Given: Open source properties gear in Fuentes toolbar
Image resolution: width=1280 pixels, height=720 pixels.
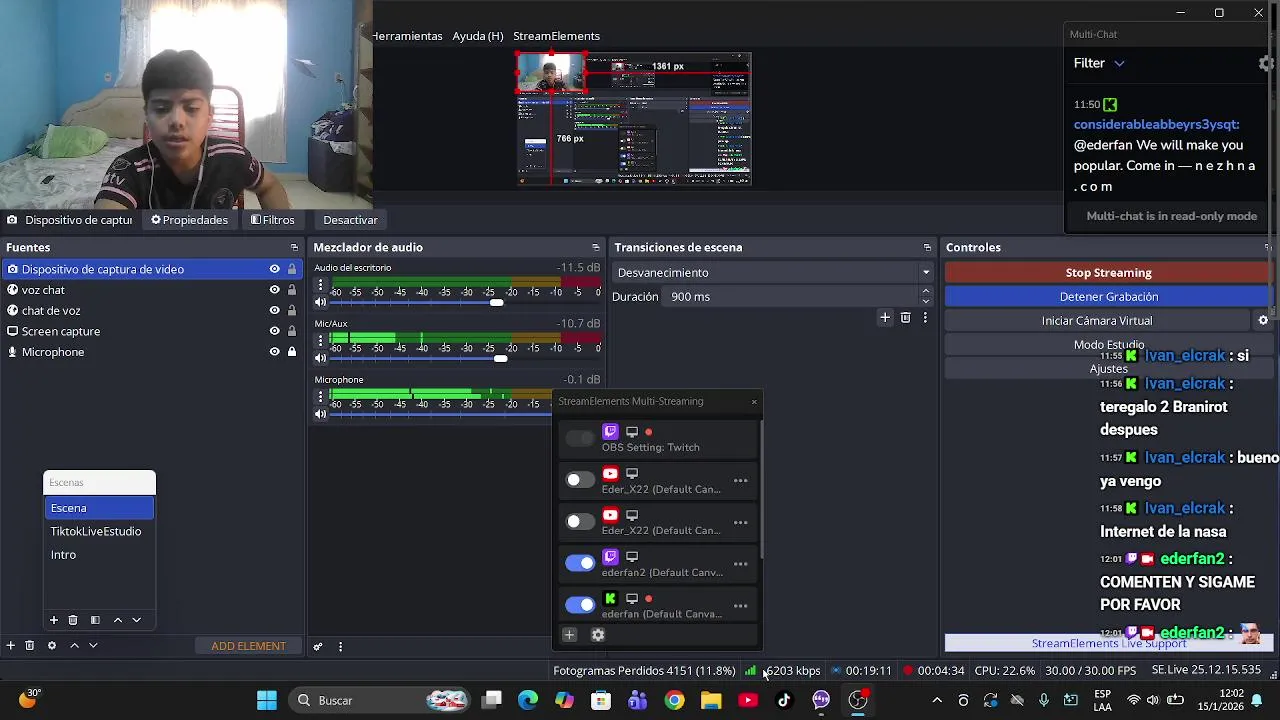Looking at the screenshot, I should pos(52,646).
